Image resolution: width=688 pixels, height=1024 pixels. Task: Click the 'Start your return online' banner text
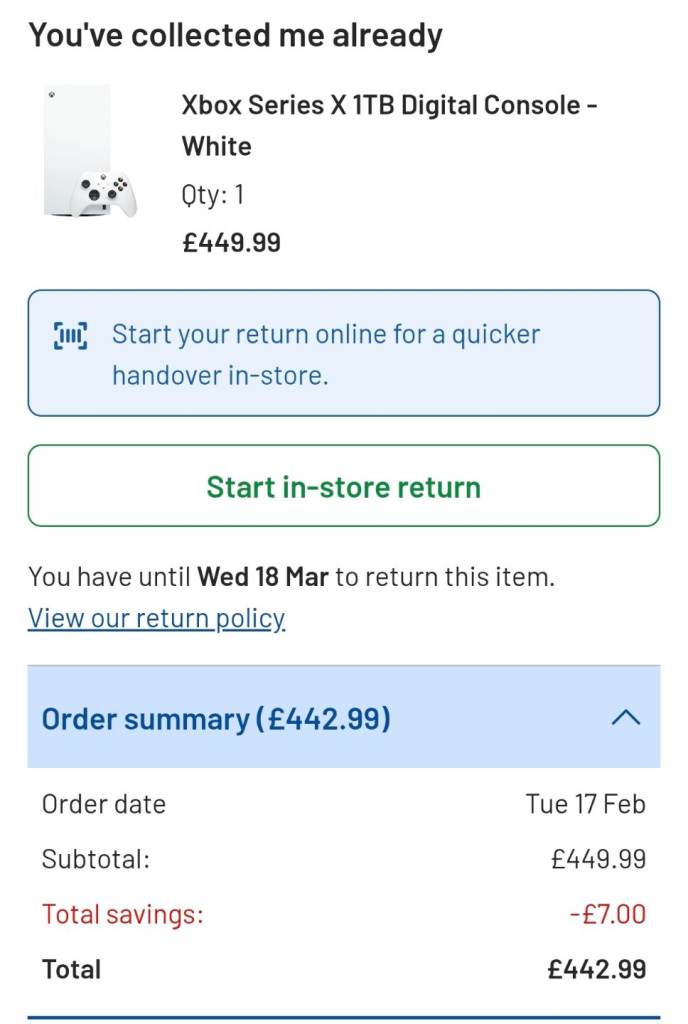point(326,354)
